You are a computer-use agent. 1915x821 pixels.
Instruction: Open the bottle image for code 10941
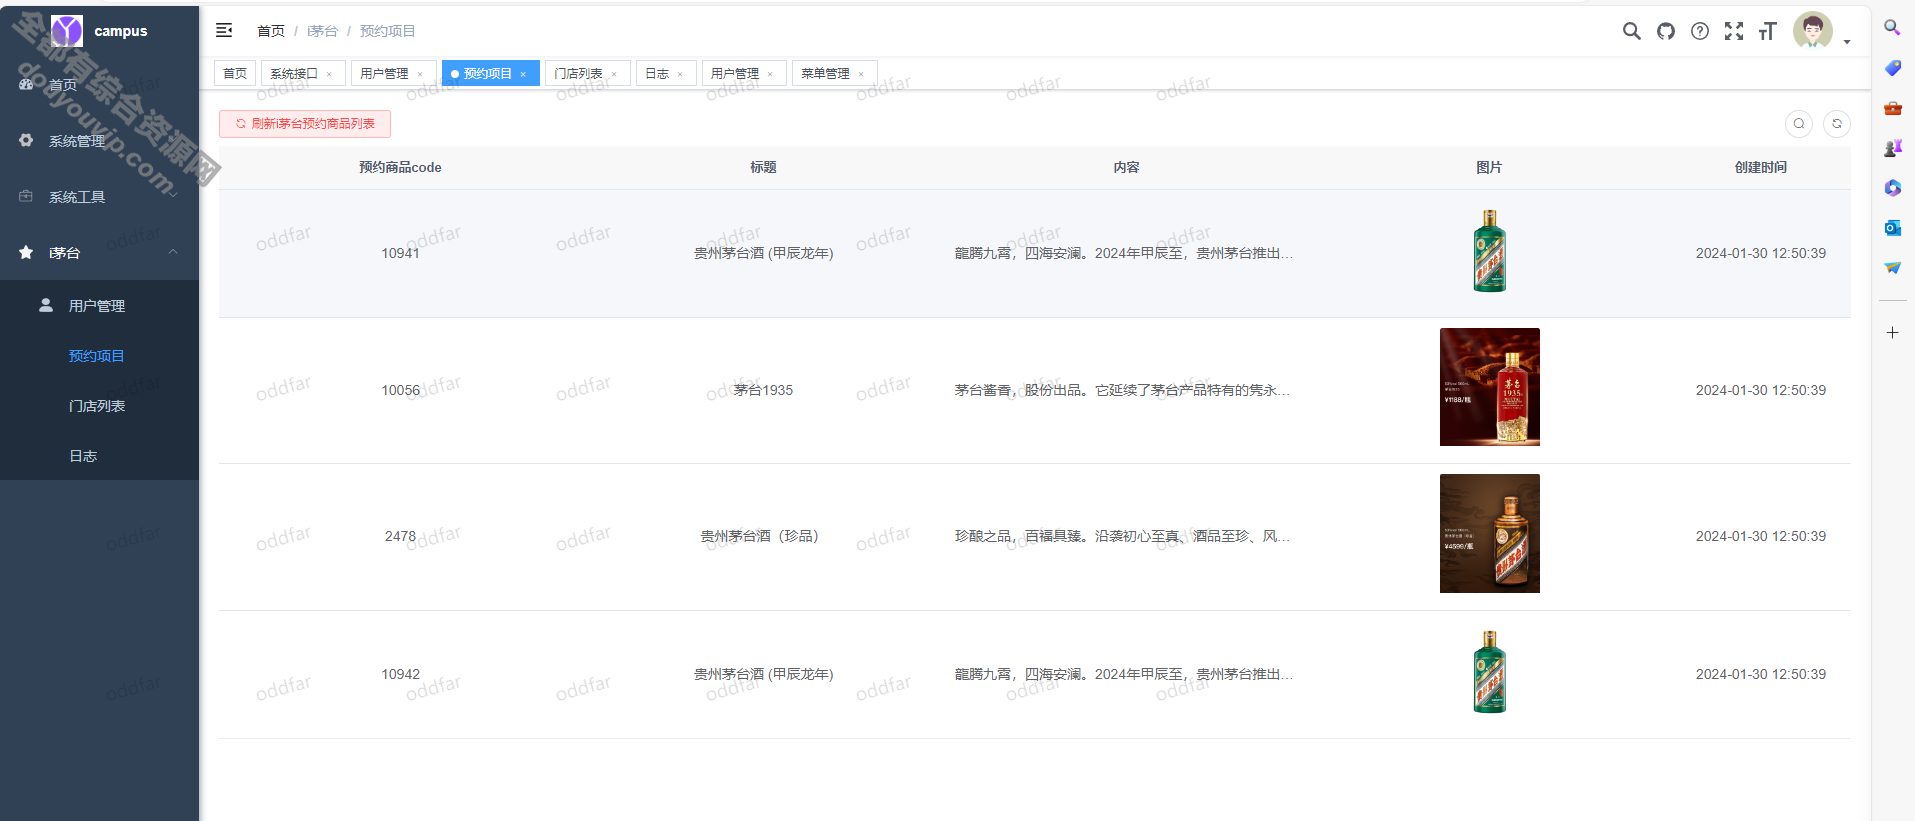click(1489, 251)
